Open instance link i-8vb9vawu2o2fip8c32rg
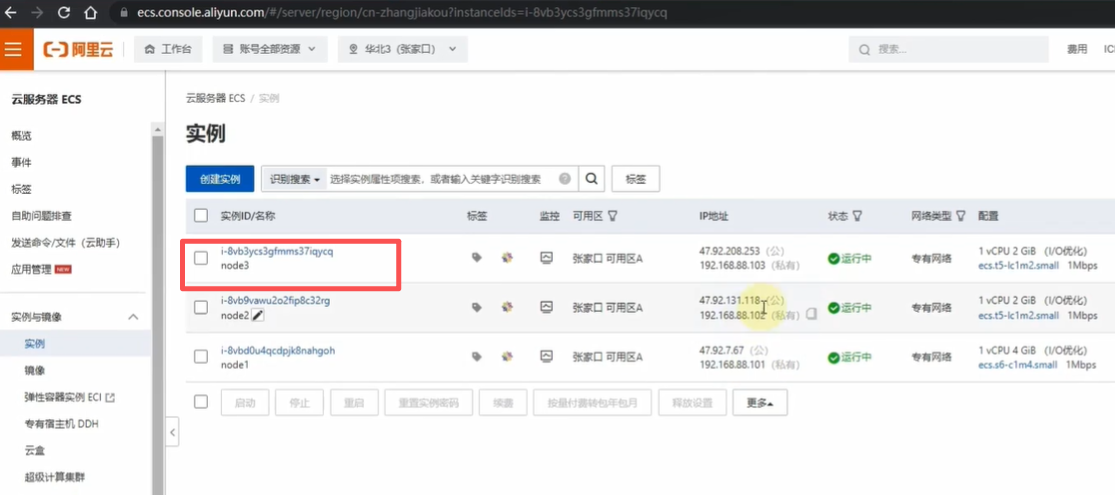Viewport: 1115px width, 495px height. coord(275,300)
